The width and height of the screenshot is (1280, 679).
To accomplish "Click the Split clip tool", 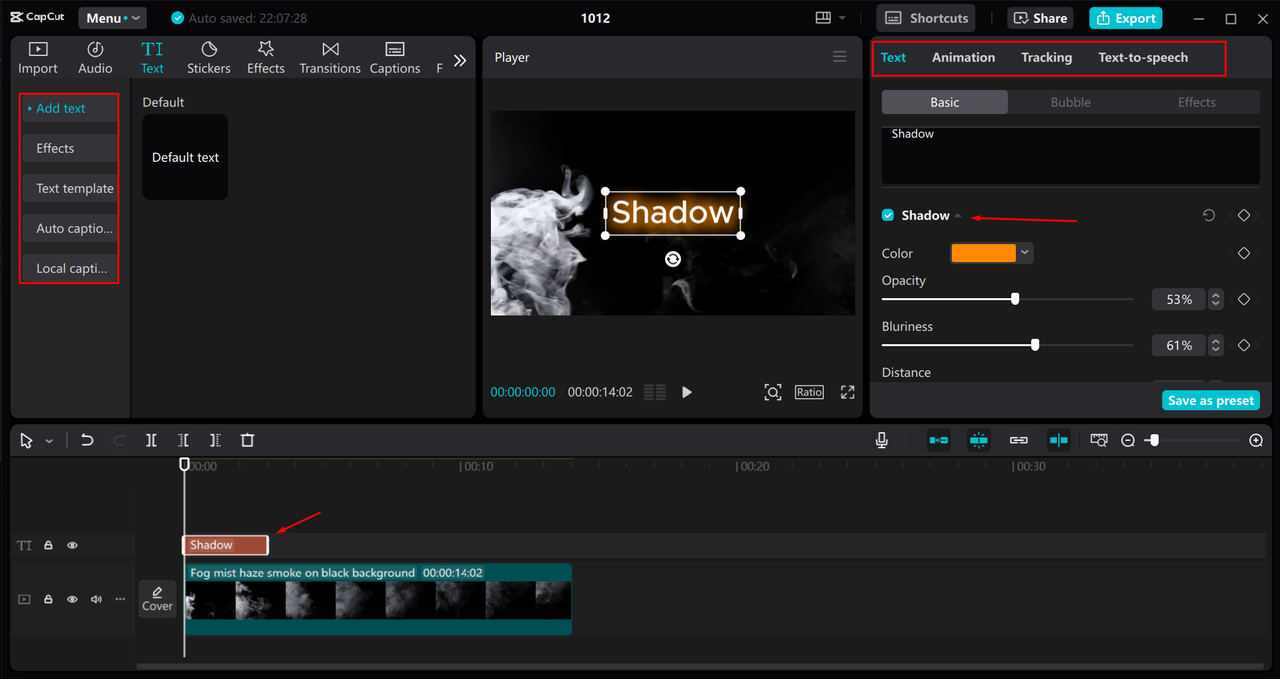I will pyautogui.click(x=151, y=440).
